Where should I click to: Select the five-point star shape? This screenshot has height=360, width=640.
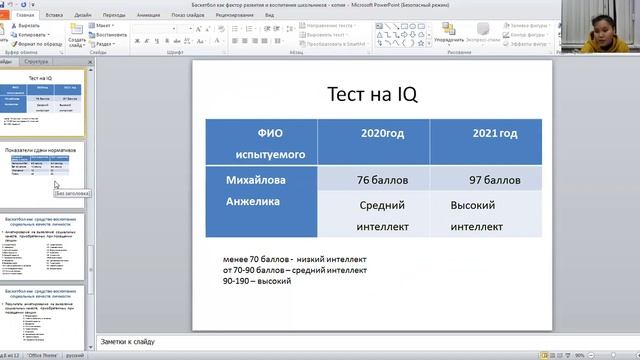tap(421, 43)
